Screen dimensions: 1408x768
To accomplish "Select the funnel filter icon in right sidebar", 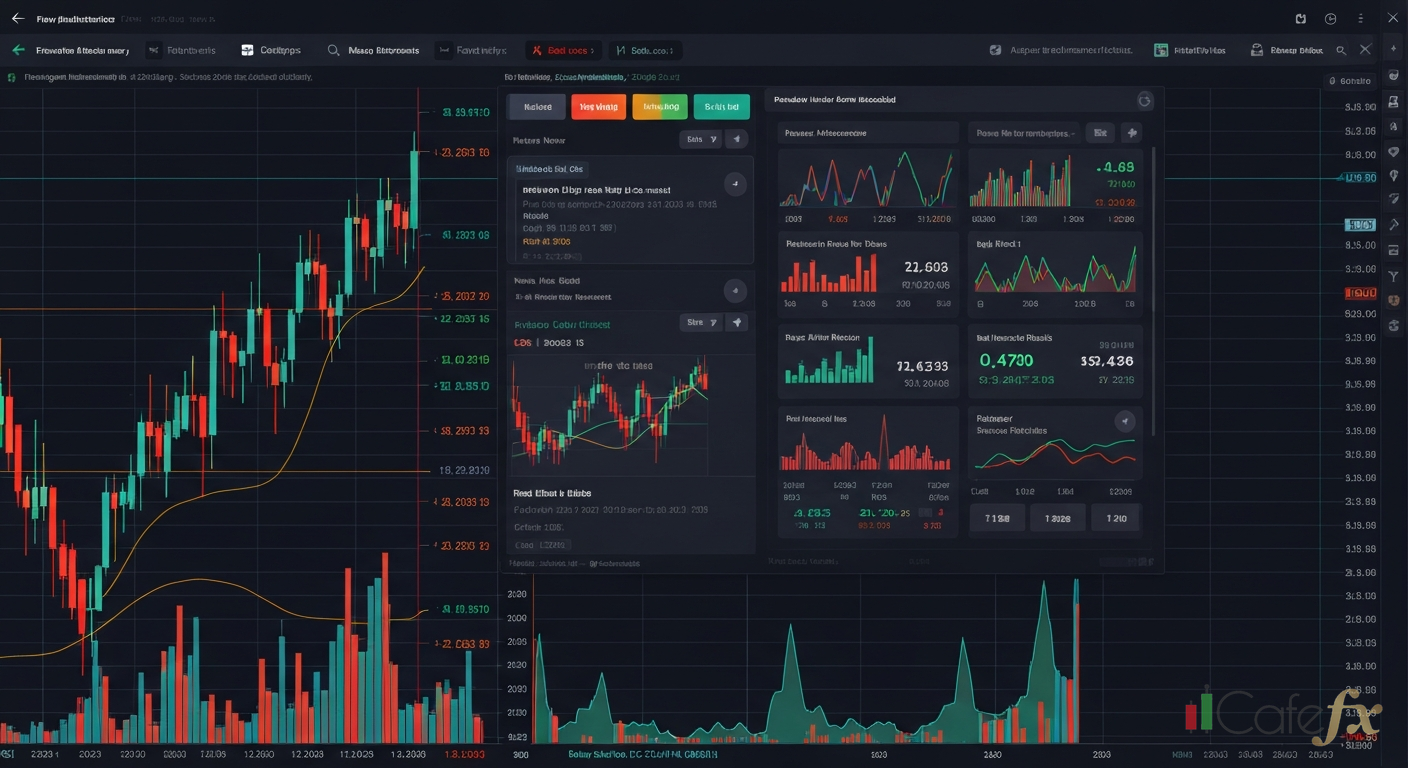I will [x=1393, y=275].
